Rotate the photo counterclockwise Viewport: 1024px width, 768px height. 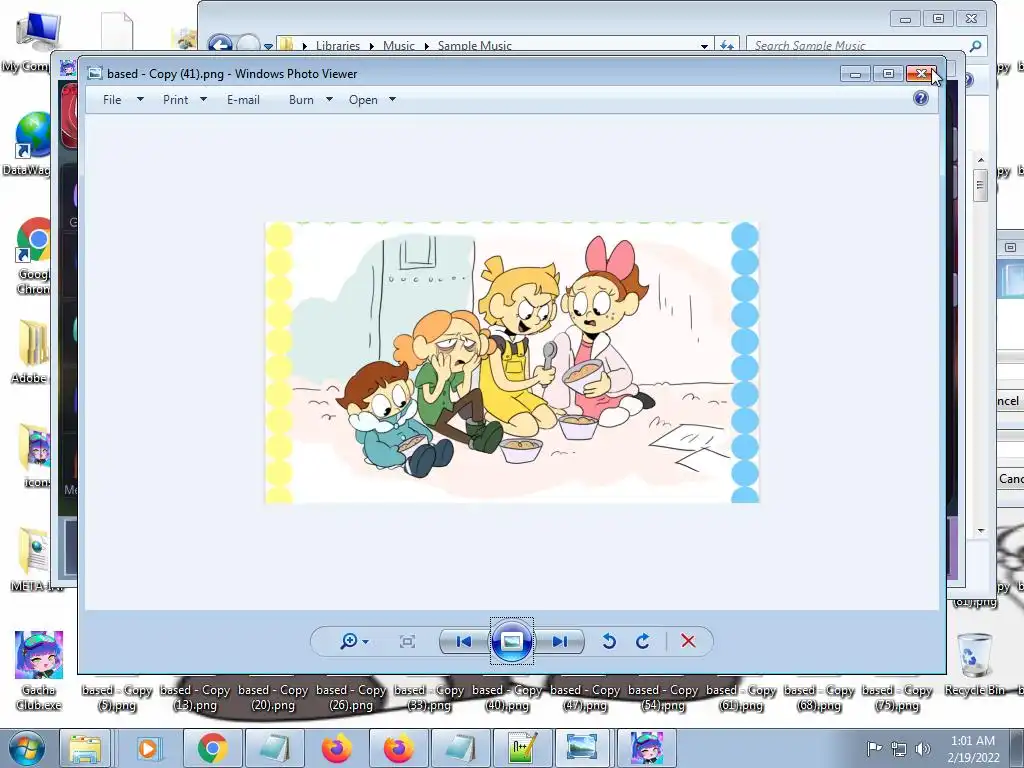coord(609,641)
